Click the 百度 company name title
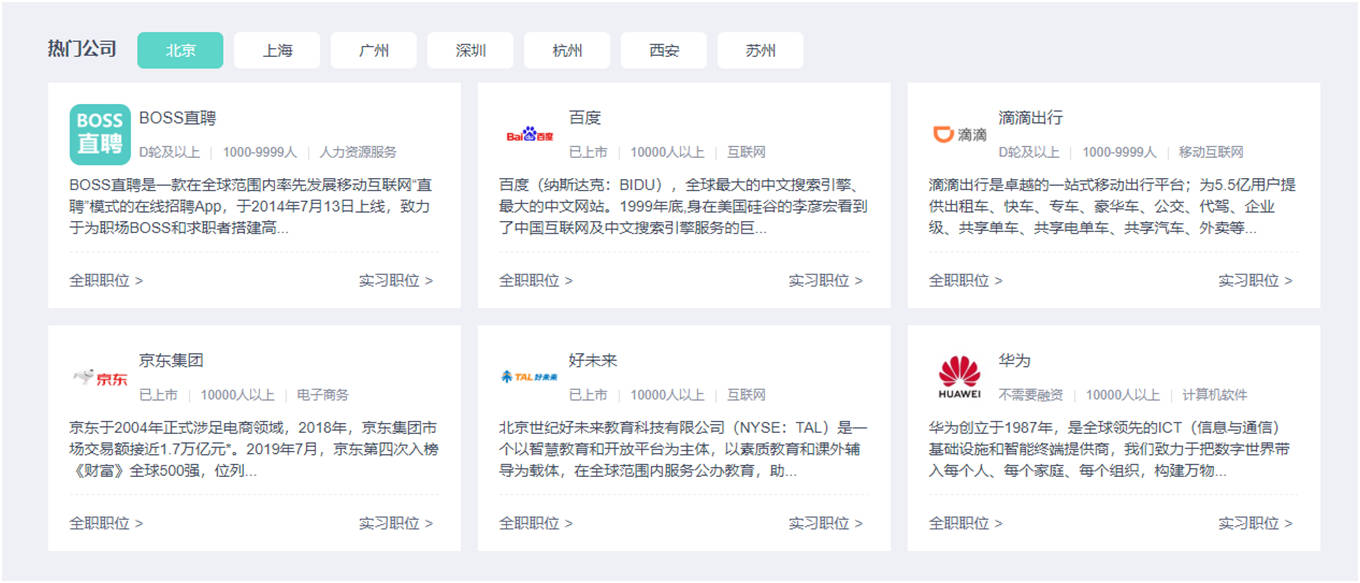The image size is (1360, 583). coord(585,117)
